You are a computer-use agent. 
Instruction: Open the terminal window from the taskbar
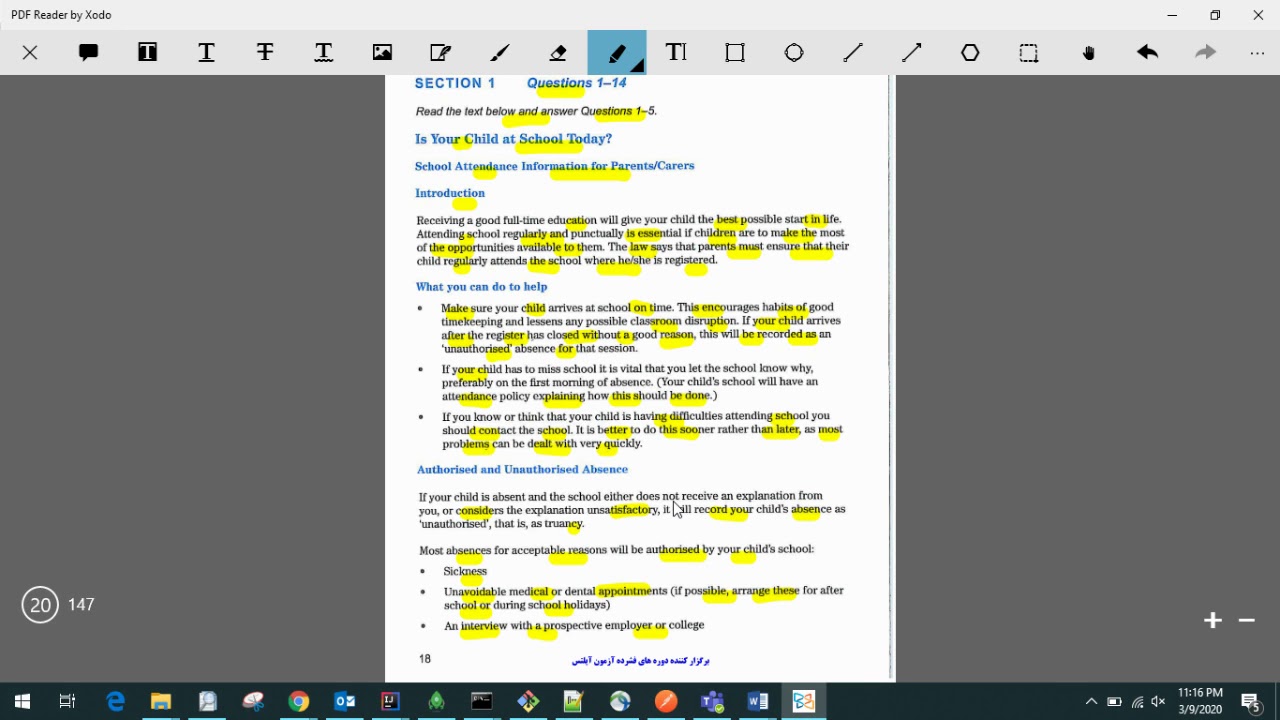click(482, 702)
